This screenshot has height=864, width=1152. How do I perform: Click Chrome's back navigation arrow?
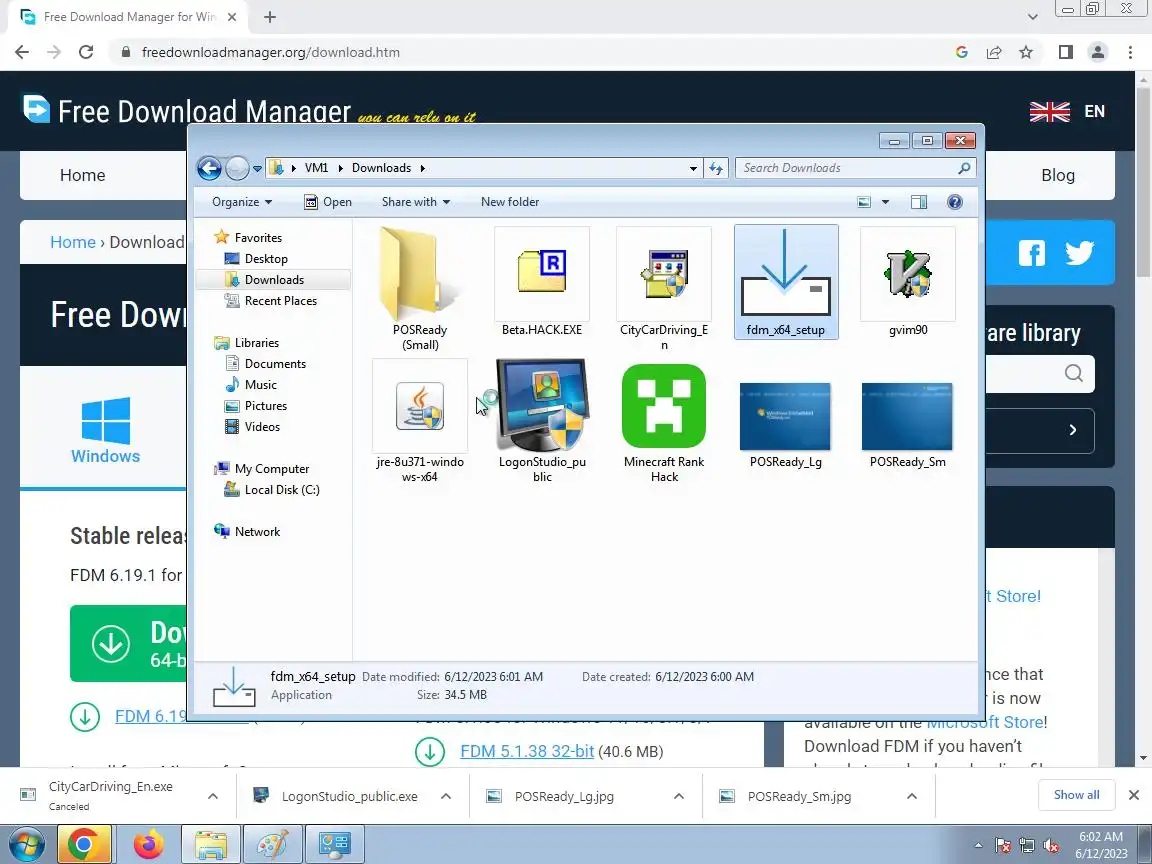(x=22, y=52)
